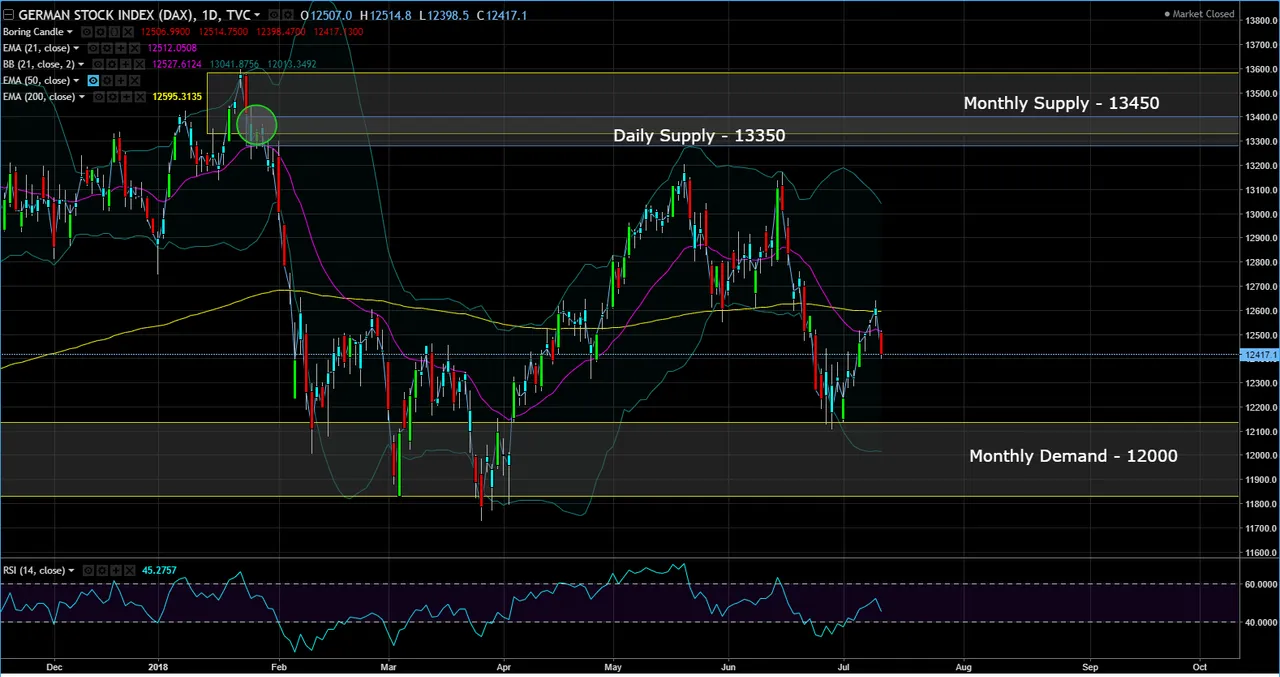The image size is (1280, 677).
Task: Expand the EMA (21, close) dropdown
Action: click(76, 48)
